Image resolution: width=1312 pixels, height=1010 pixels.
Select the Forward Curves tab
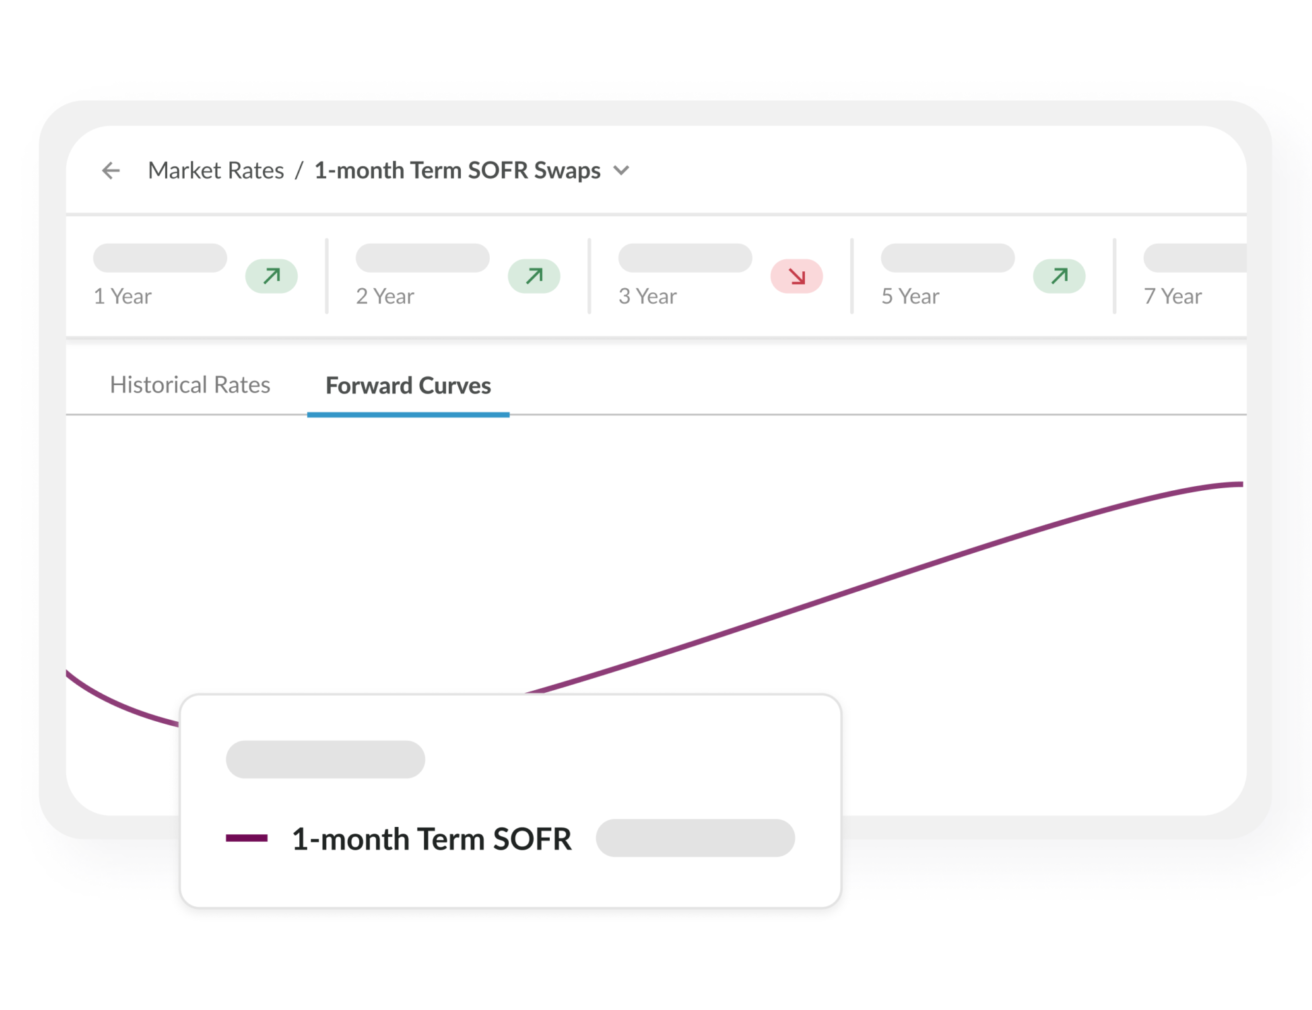pos(408,386)
